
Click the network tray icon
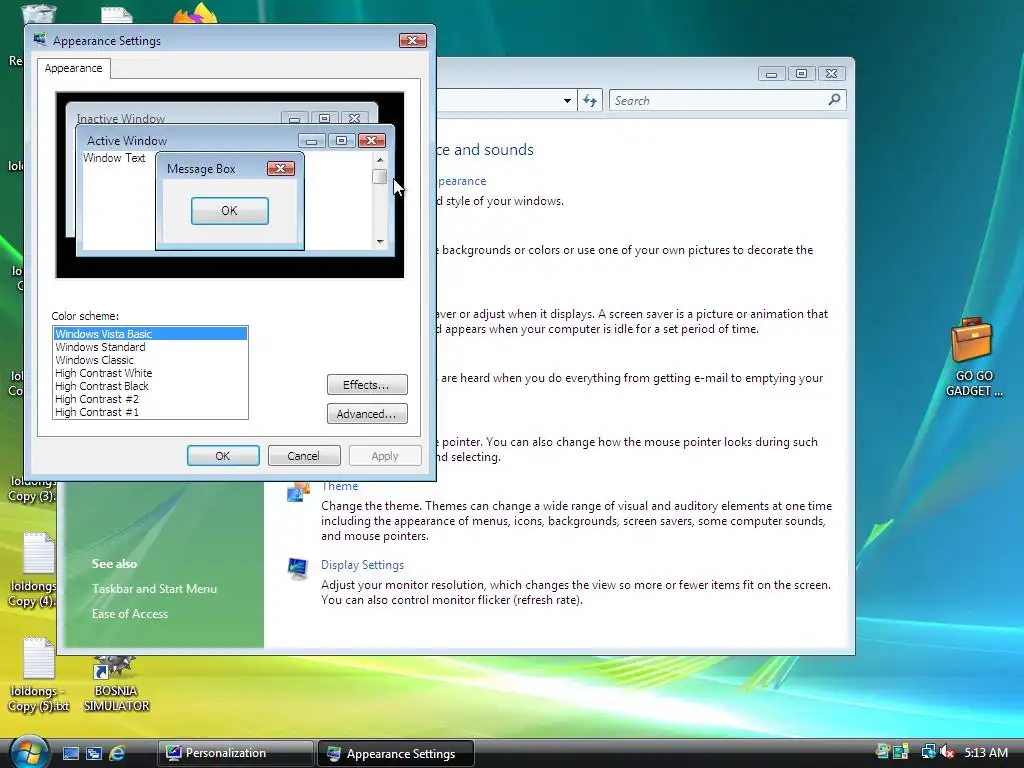928,752
